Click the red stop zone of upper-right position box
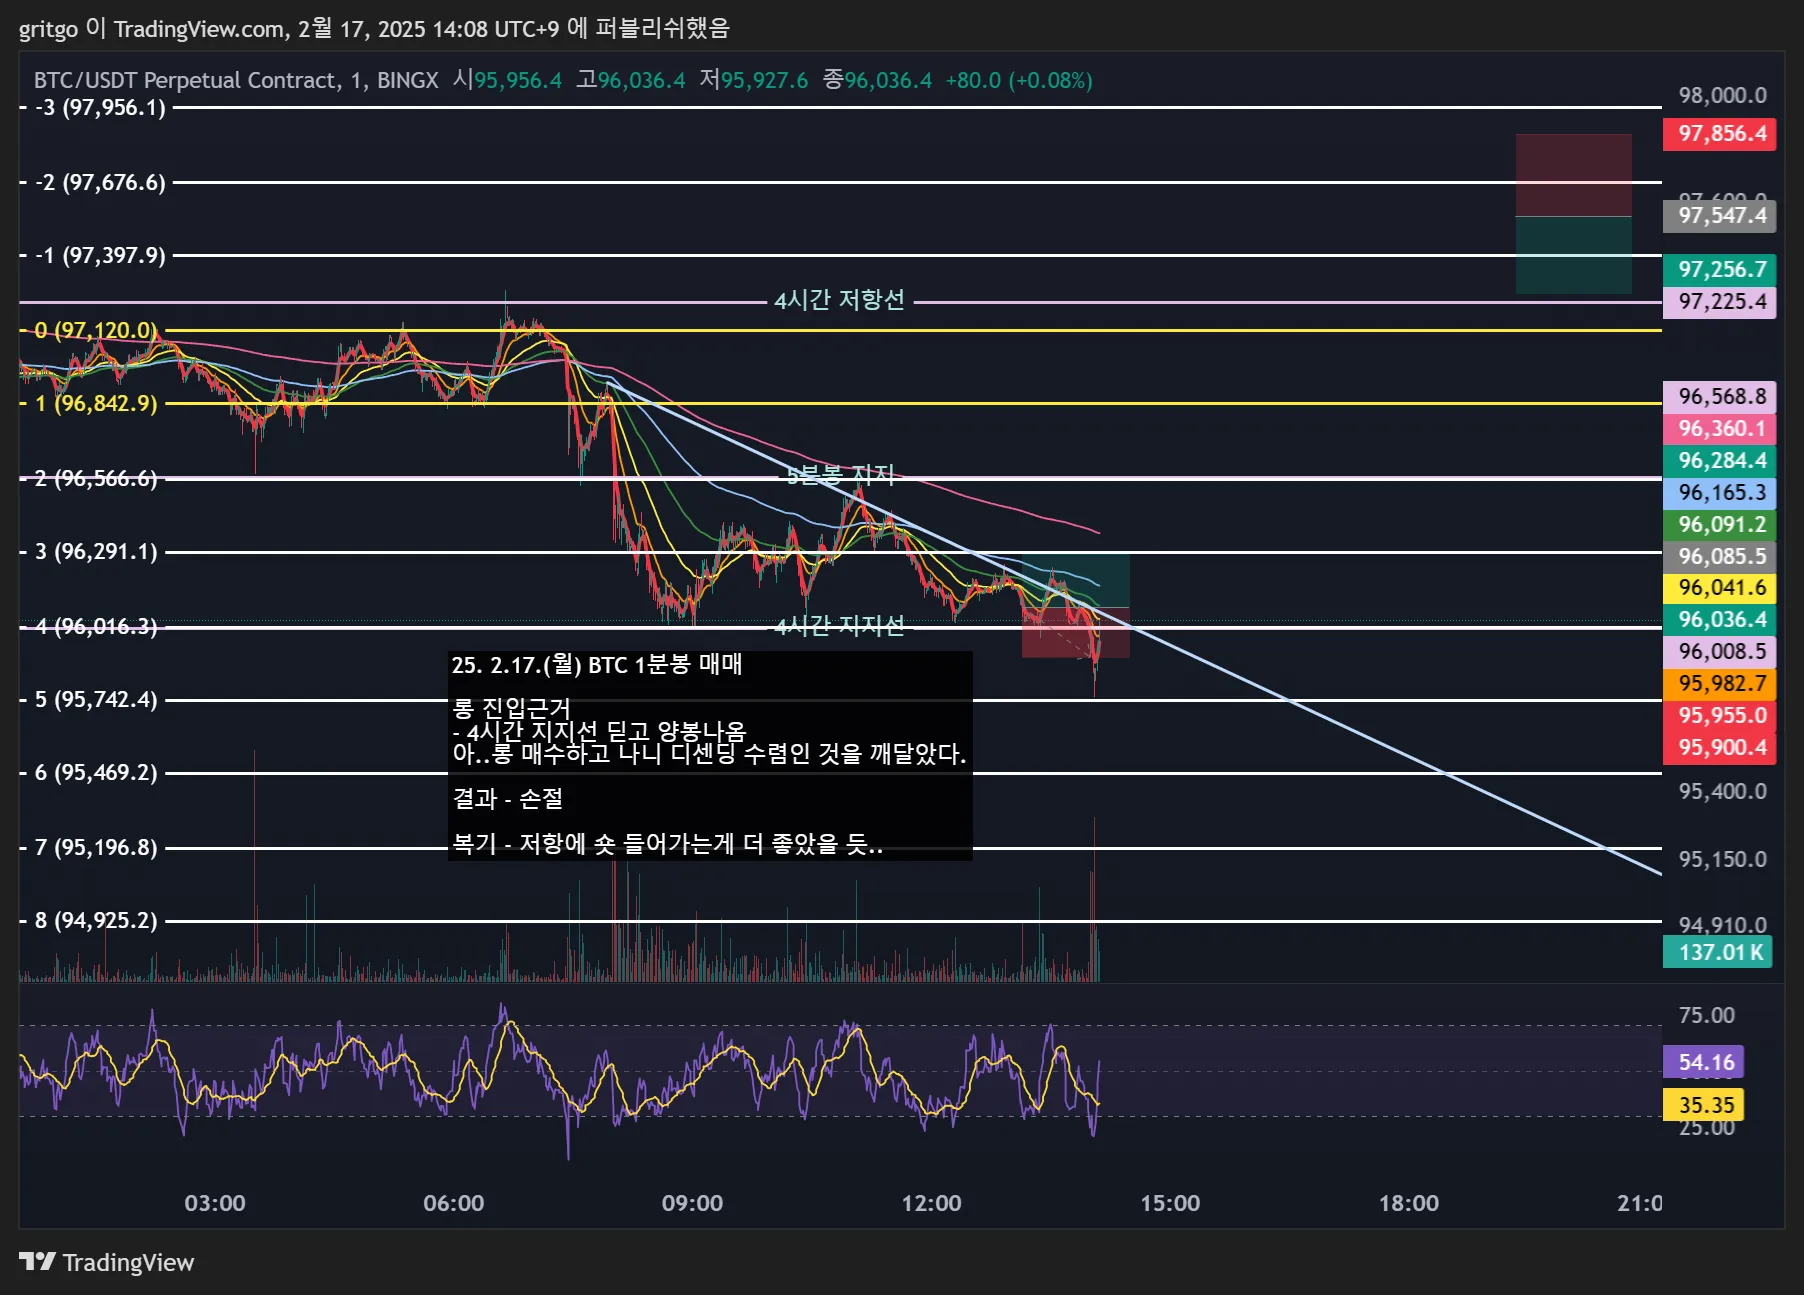The height and width of the screenshot is (1295, 1804). pos(1573,175)
